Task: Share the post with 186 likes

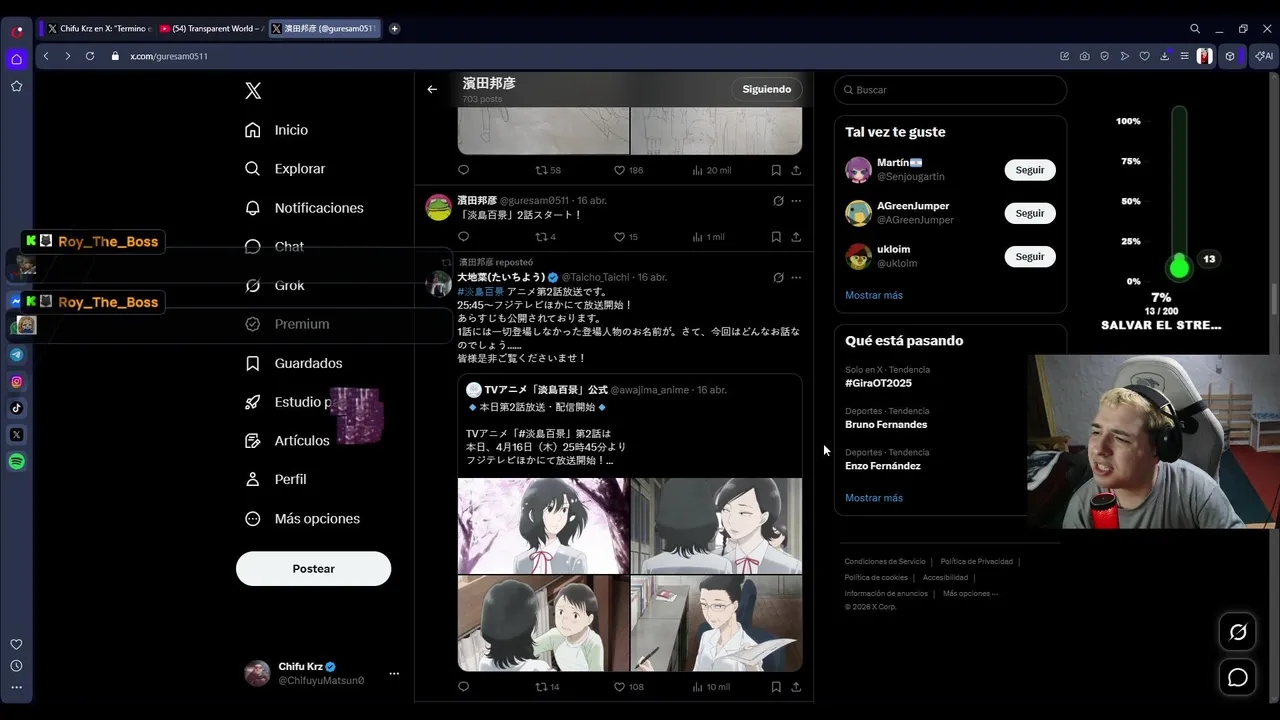Action: 796,170
